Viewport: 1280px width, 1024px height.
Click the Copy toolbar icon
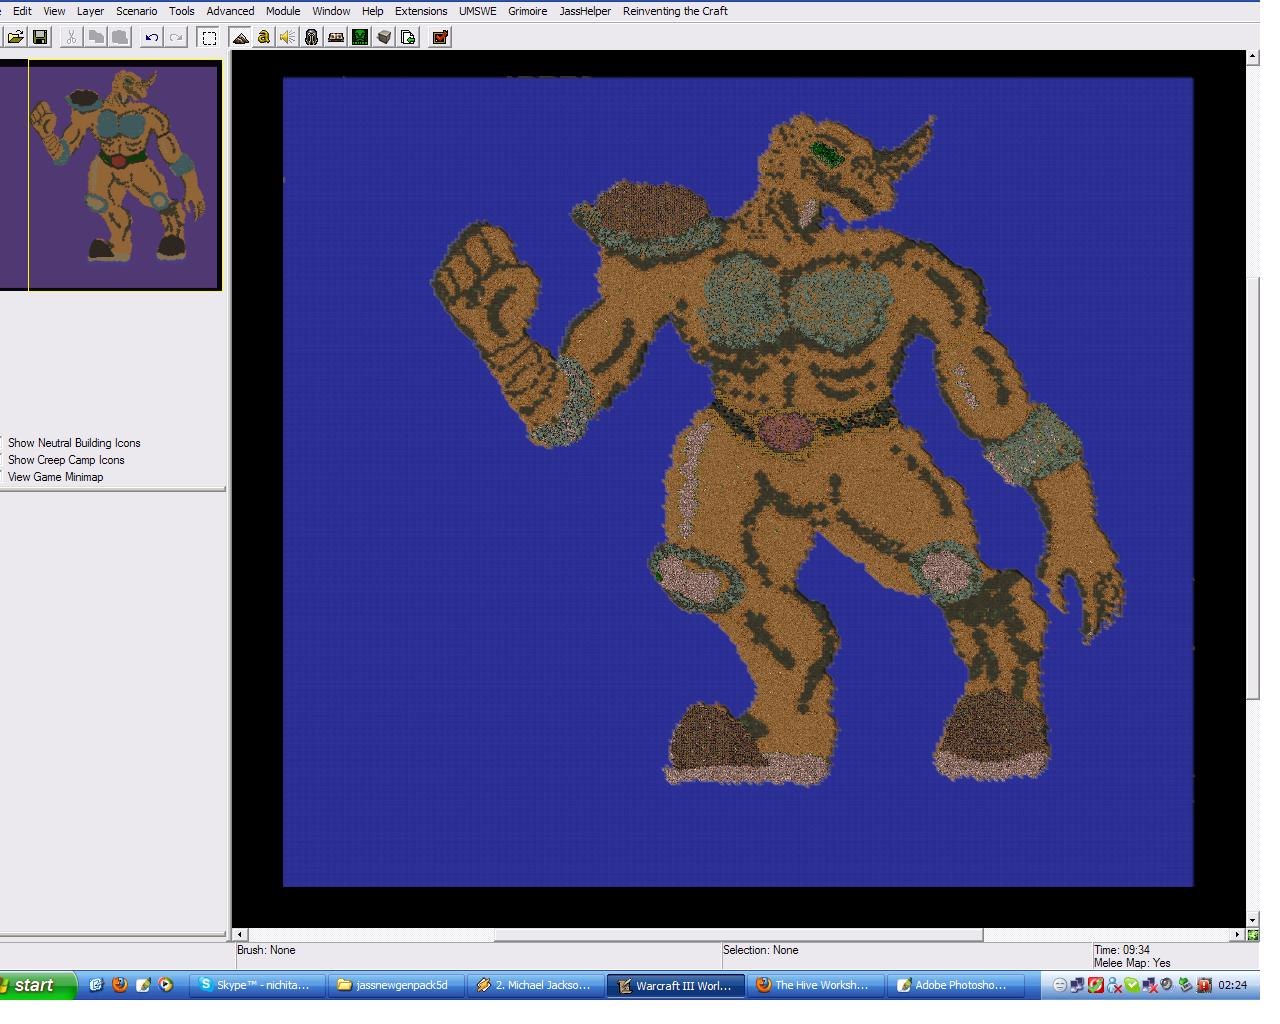tap(96, 37)
